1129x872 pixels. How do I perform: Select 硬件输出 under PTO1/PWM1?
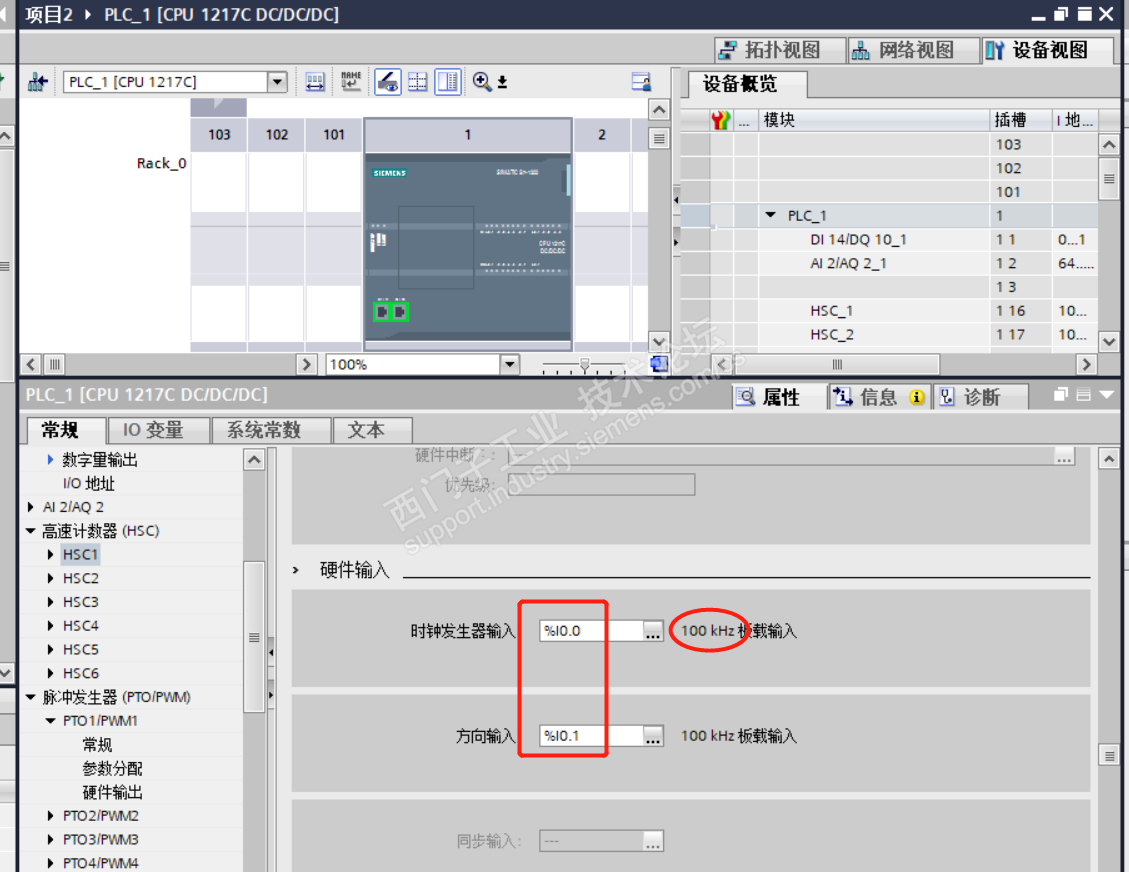(112, 792)
